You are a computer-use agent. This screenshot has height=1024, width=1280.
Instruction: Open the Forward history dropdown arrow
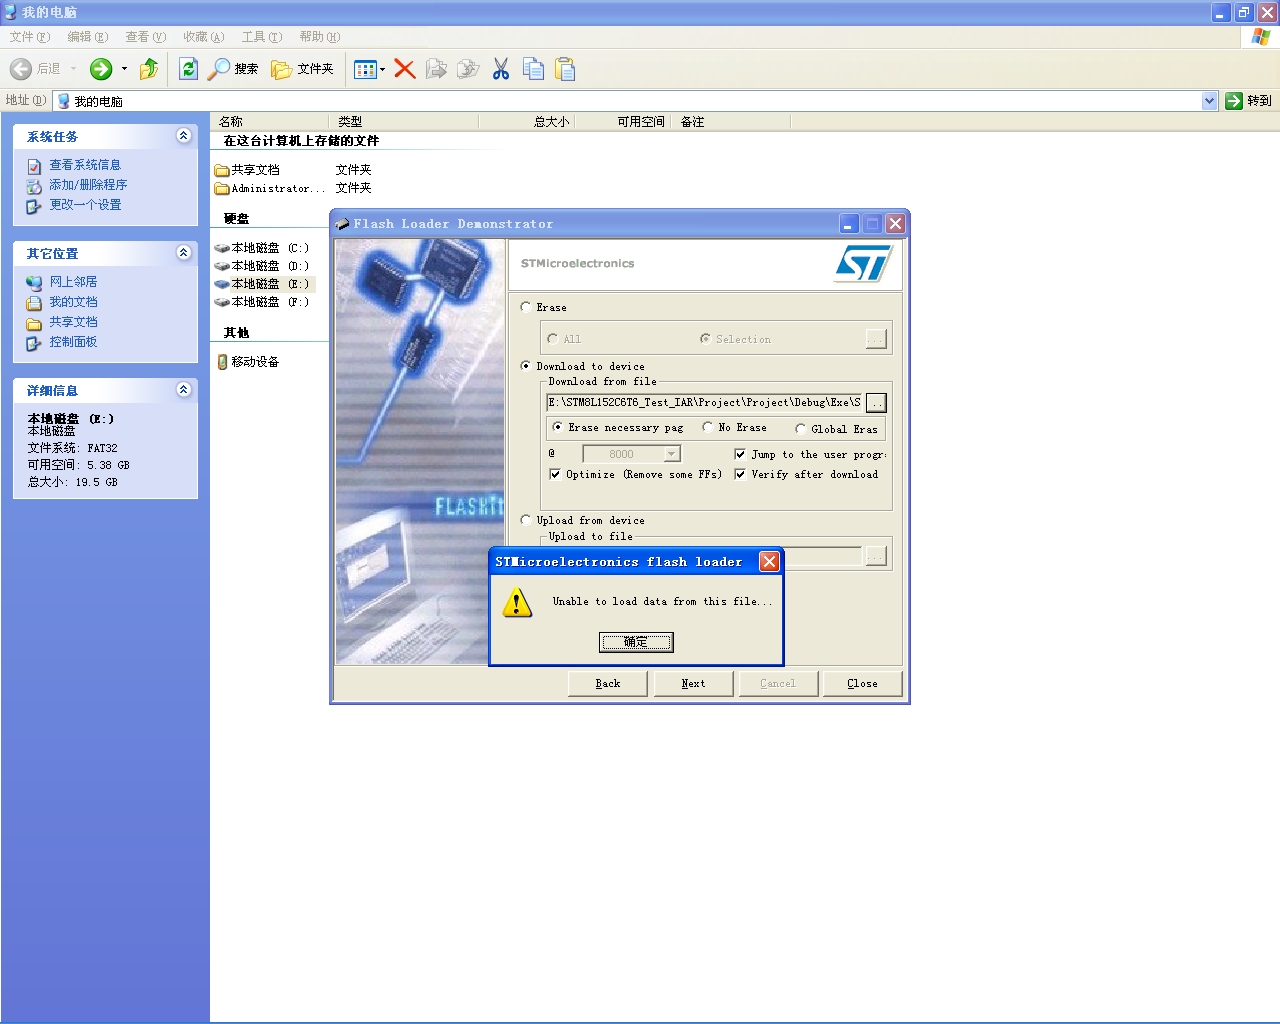click(124, 69)
